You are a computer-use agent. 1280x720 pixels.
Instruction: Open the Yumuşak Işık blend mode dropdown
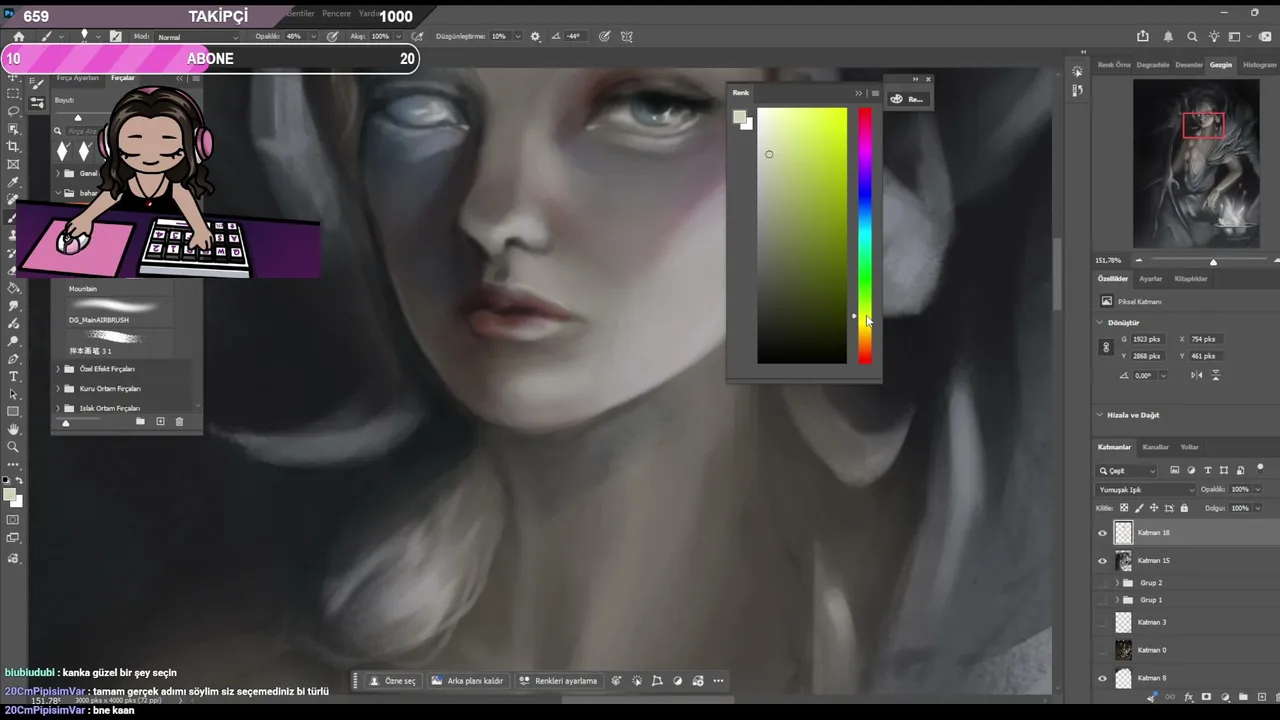tap(1146, 490)
